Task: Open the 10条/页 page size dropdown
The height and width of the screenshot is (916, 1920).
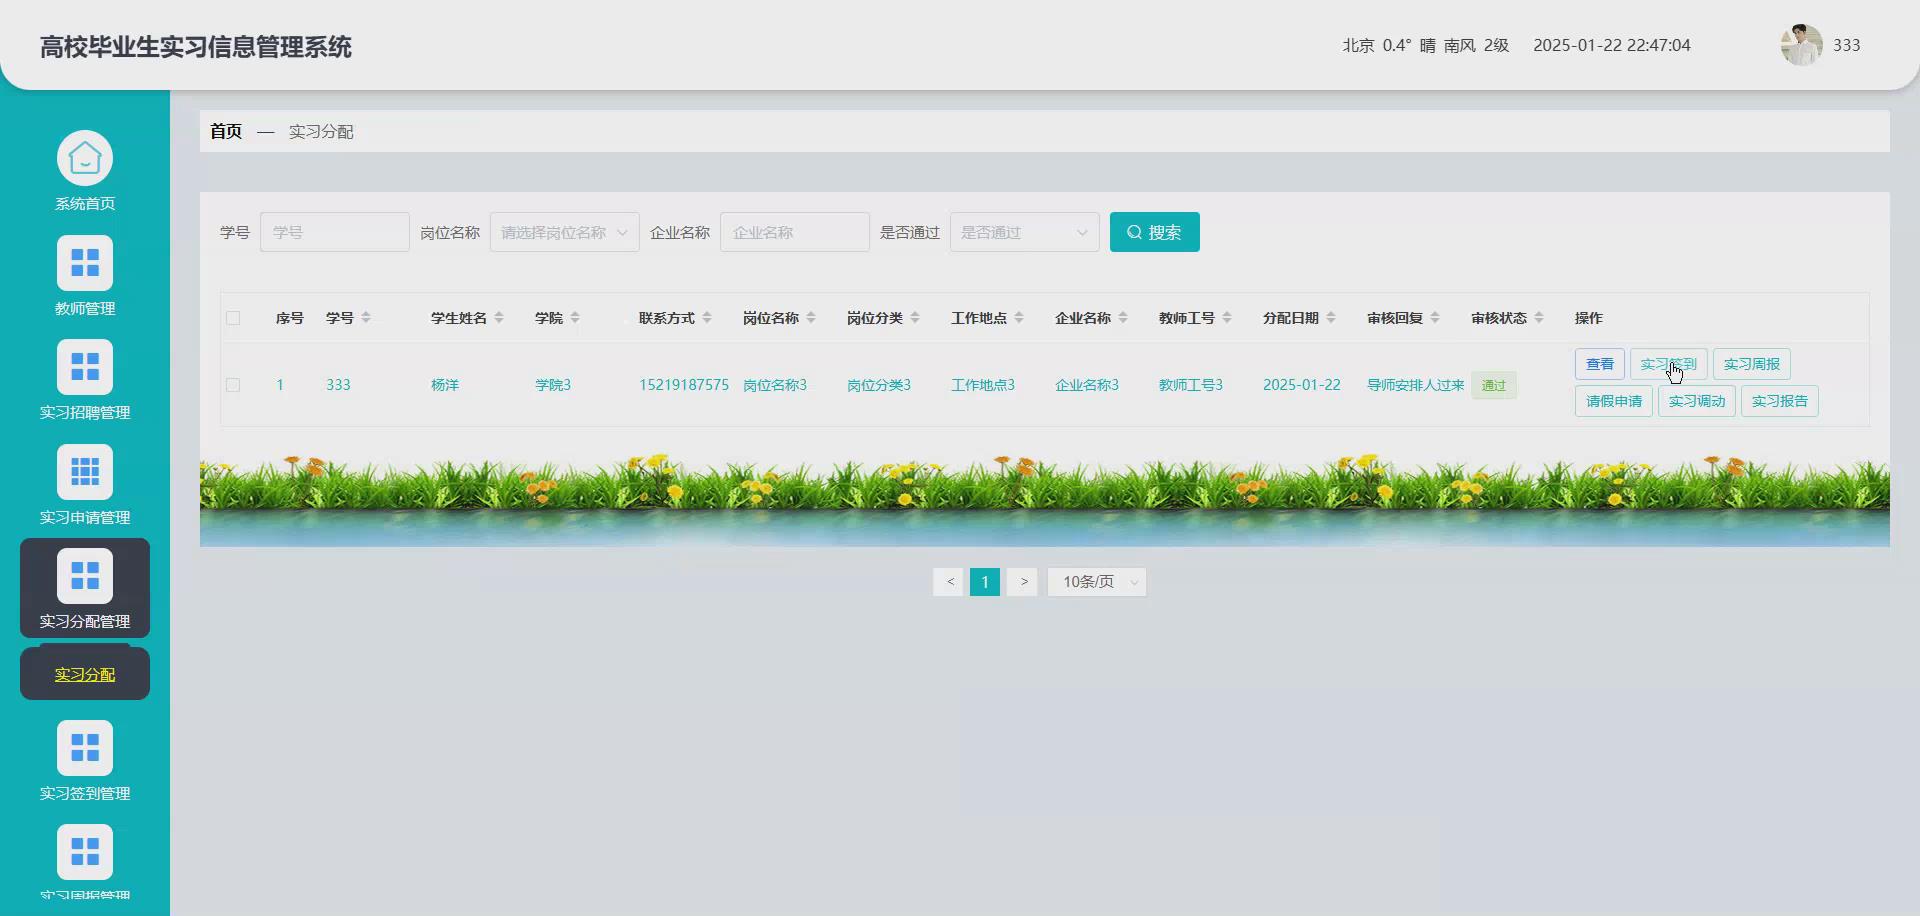Action: point(1096,581)
